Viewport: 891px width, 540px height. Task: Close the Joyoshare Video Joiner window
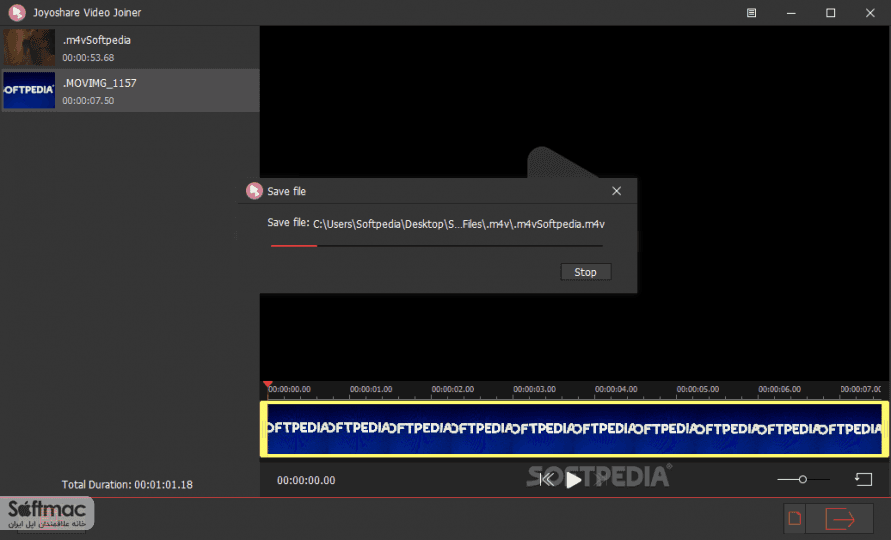tap(870, 13)
